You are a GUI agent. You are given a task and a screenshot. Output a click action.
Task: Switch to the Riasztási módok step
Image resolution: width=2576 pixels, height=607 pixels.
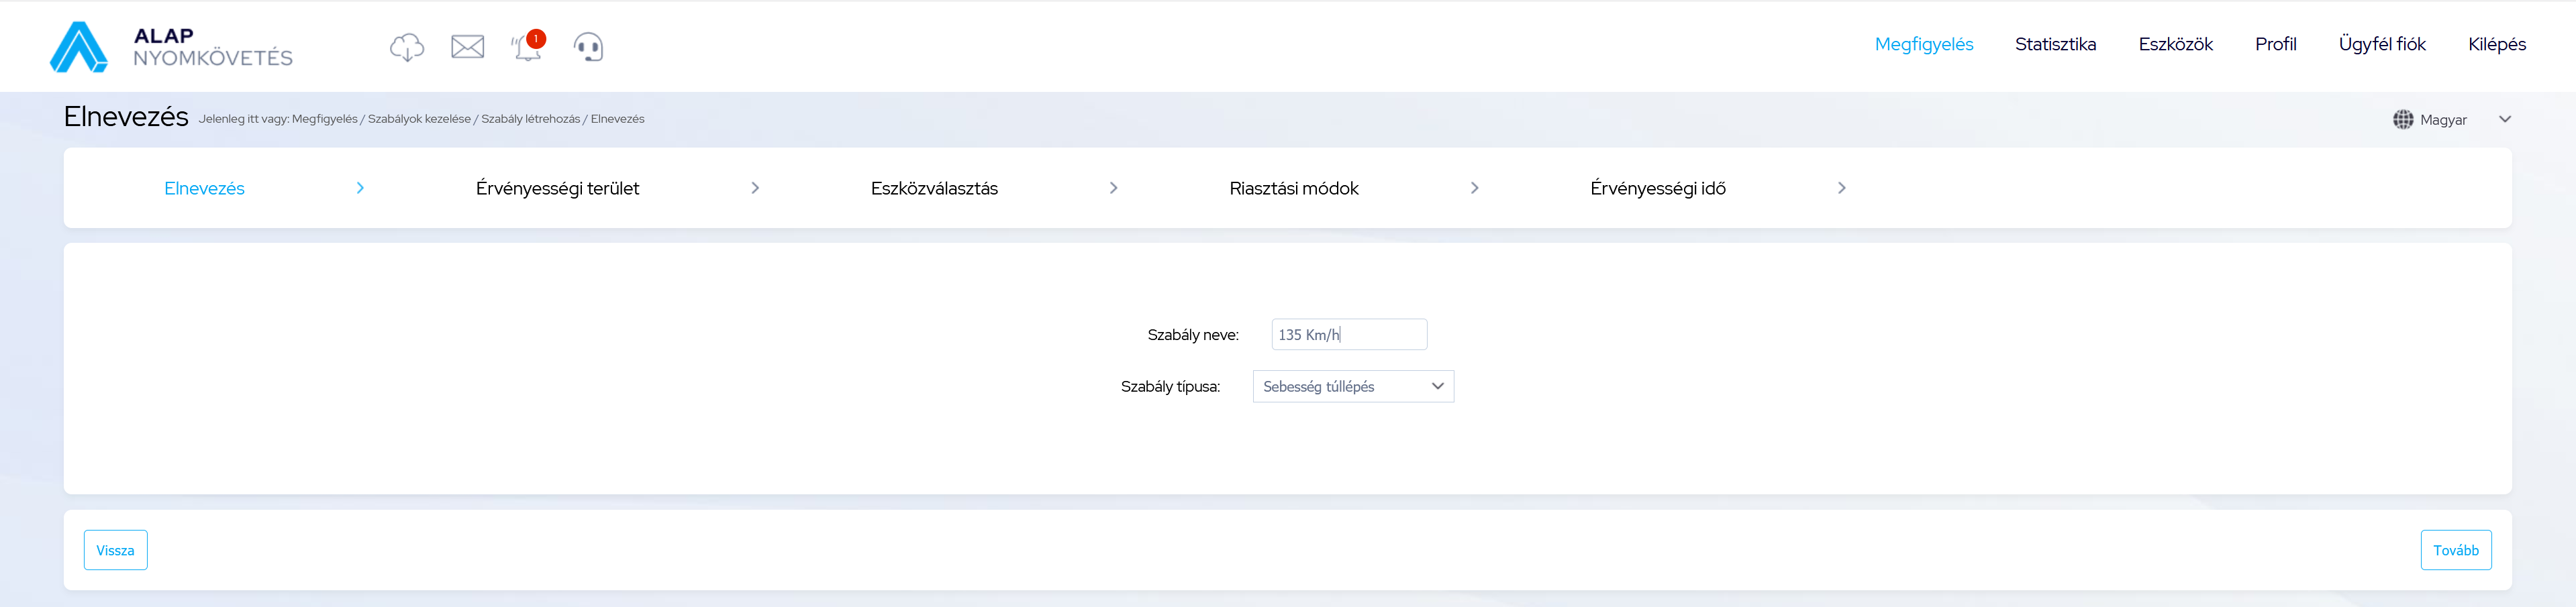[1293, 188]
